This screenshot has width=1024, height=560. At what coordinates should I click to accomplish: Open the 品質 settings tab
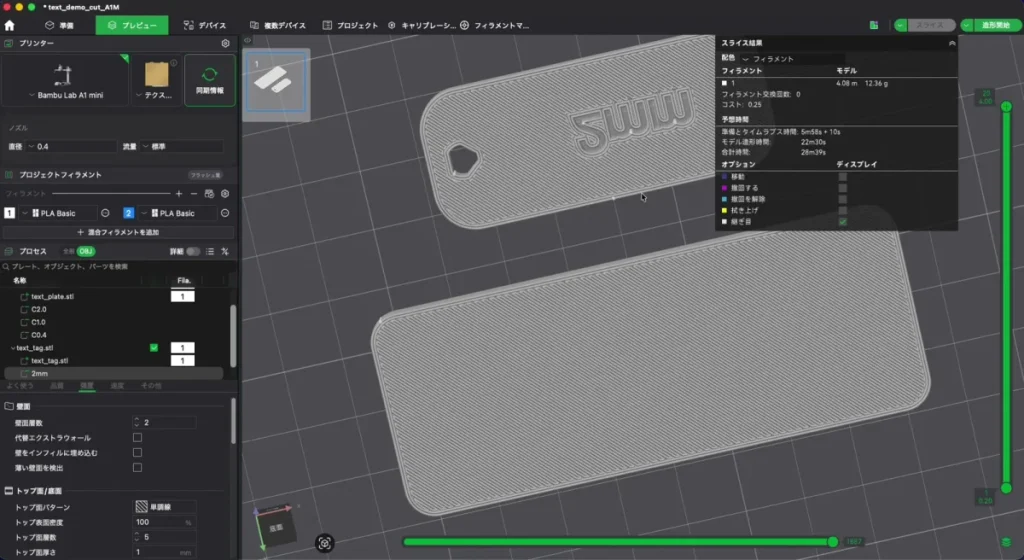point(57,386)
